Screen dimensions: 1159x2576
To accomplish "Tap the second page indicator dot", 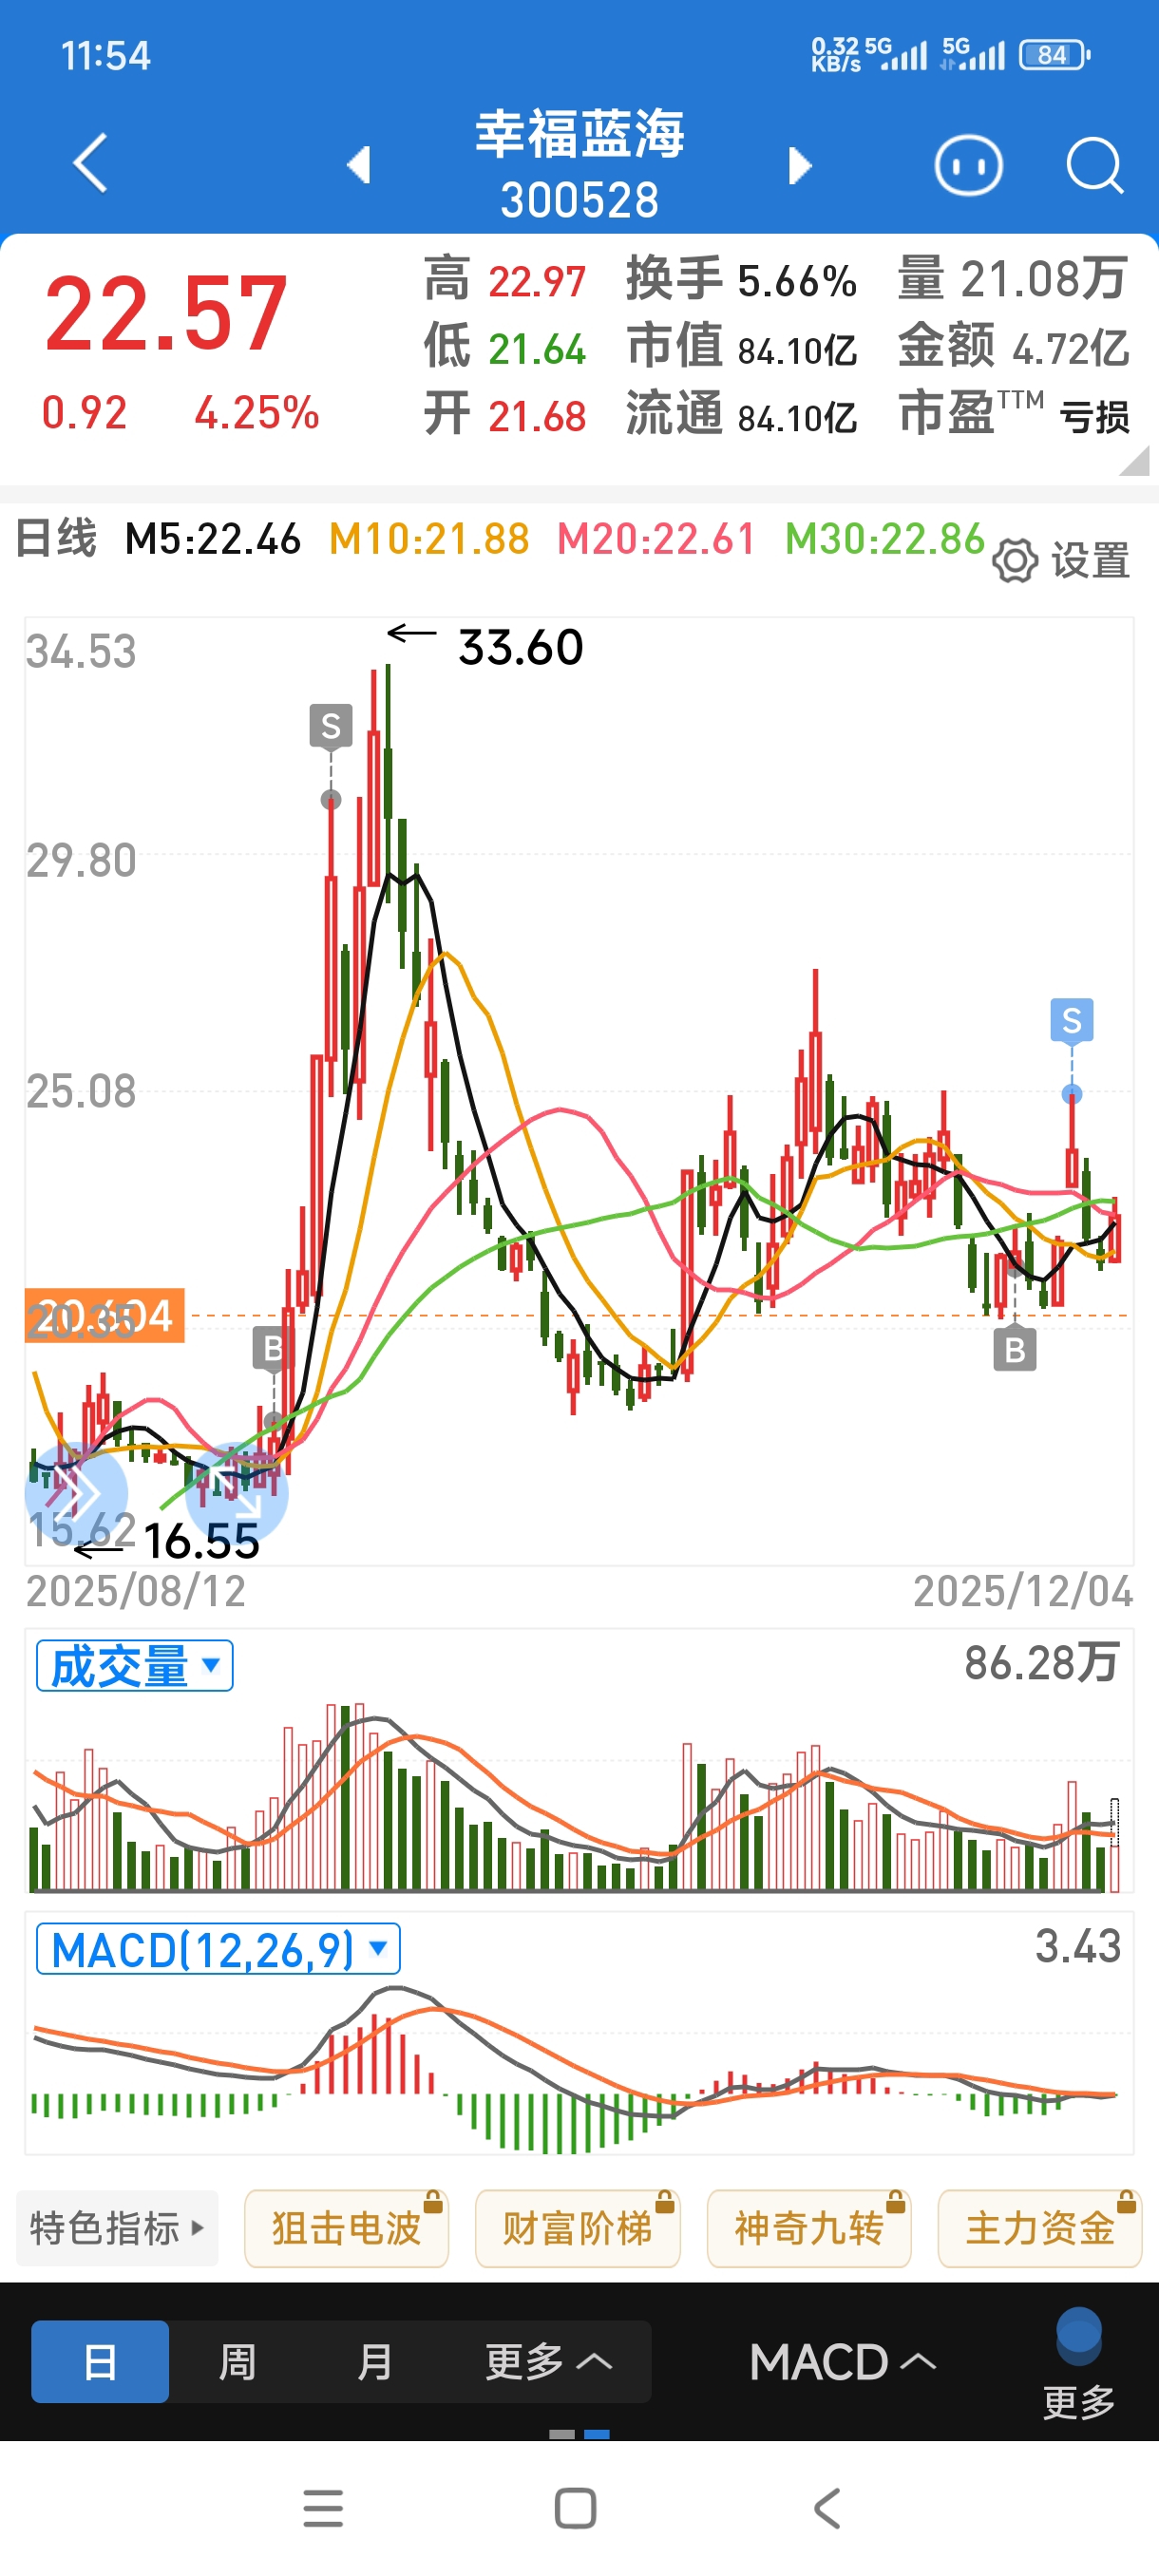I will point(597,2435).
